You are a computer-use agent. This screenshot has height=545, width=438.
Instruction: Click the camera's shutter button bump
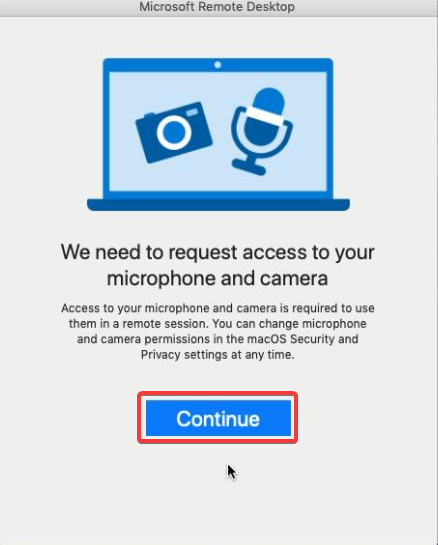149,115
